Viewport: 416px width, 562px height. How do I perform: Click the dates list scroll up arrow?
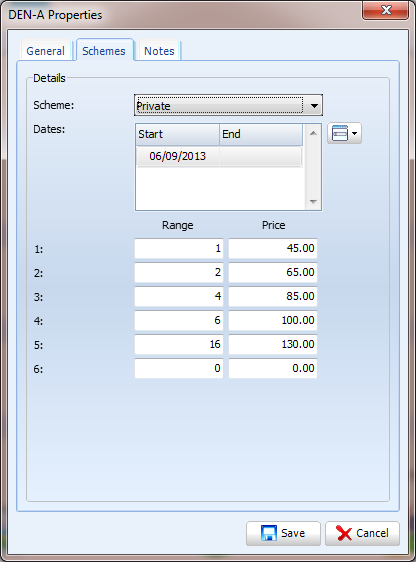click(313, 133)
